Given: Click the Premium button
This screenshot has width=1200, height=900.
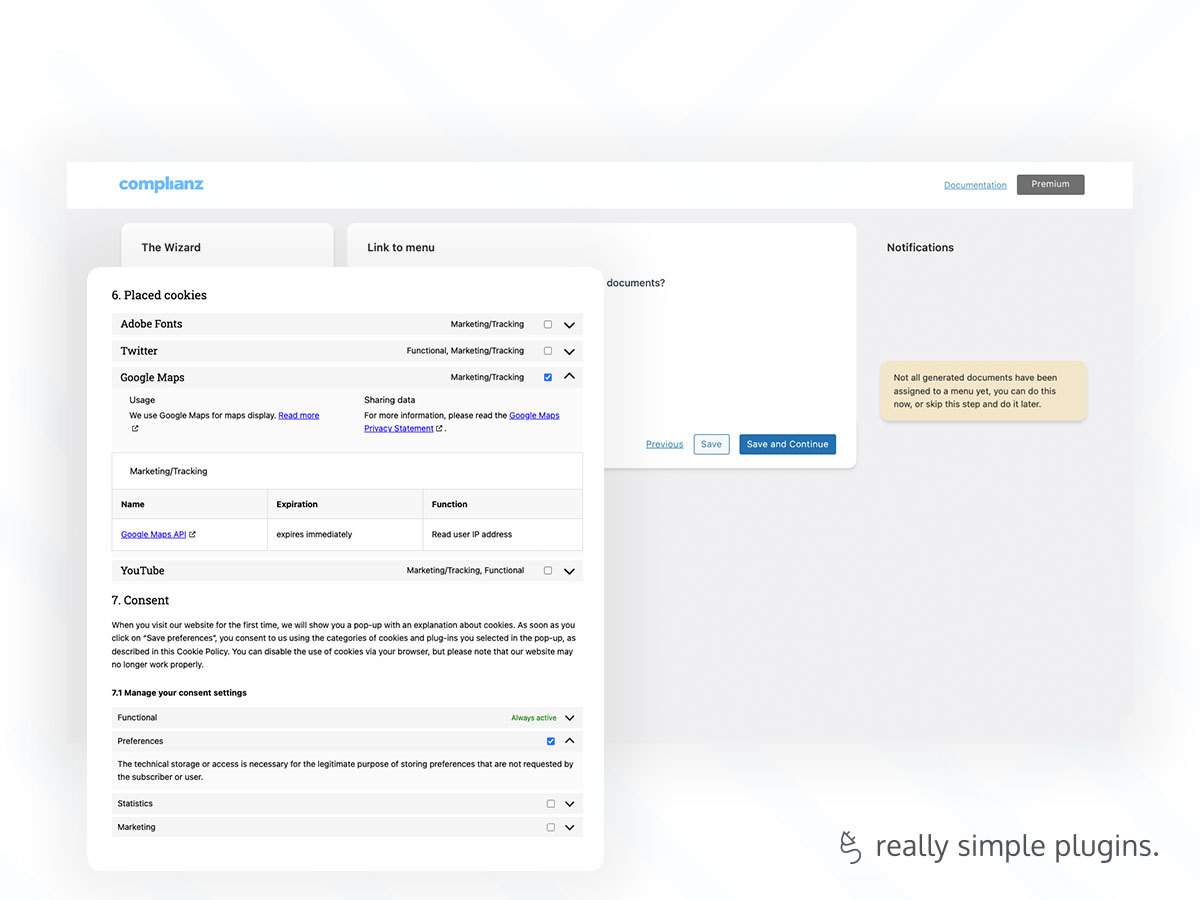Looking at the screenshot, I should pos(1050,184).
